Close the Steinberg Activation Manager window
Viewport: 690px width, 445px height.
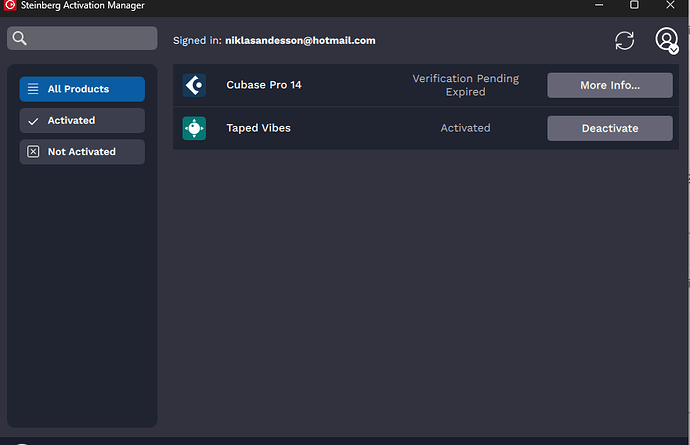point(670,6)
